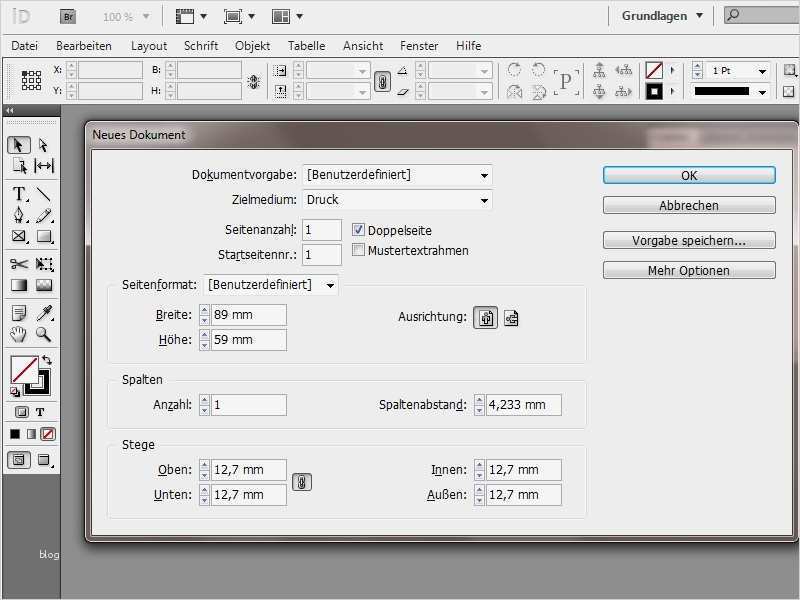The image size is (800, 600).
Task: Uncheck the Doppelseite checkbox
Action: coord(358,230)
